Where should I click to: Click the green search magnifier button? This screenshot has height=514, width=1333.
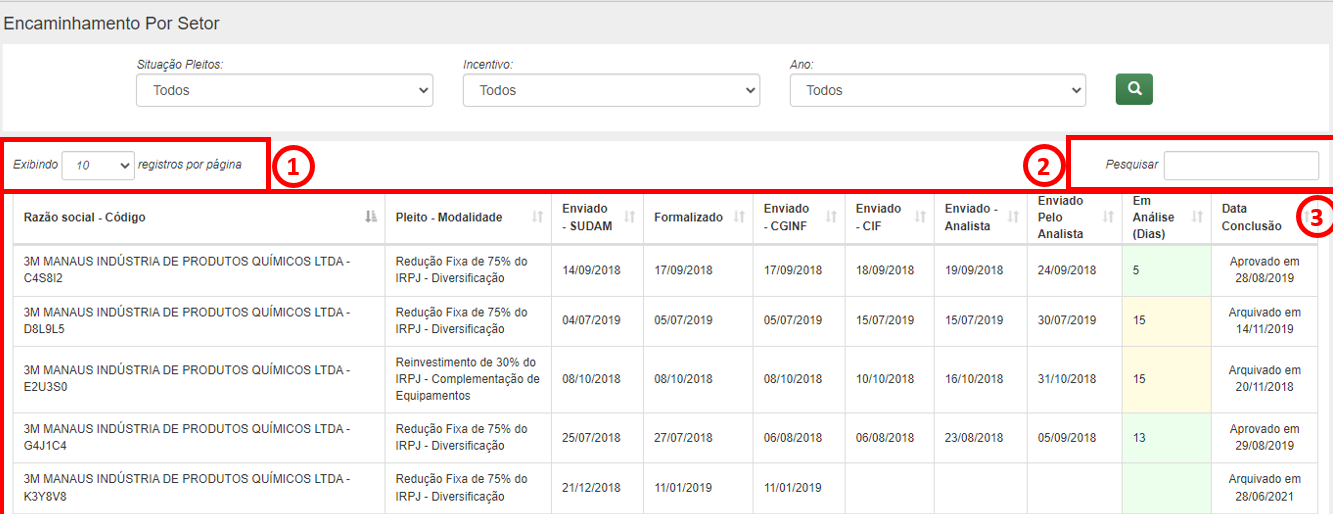point(1134,88)
